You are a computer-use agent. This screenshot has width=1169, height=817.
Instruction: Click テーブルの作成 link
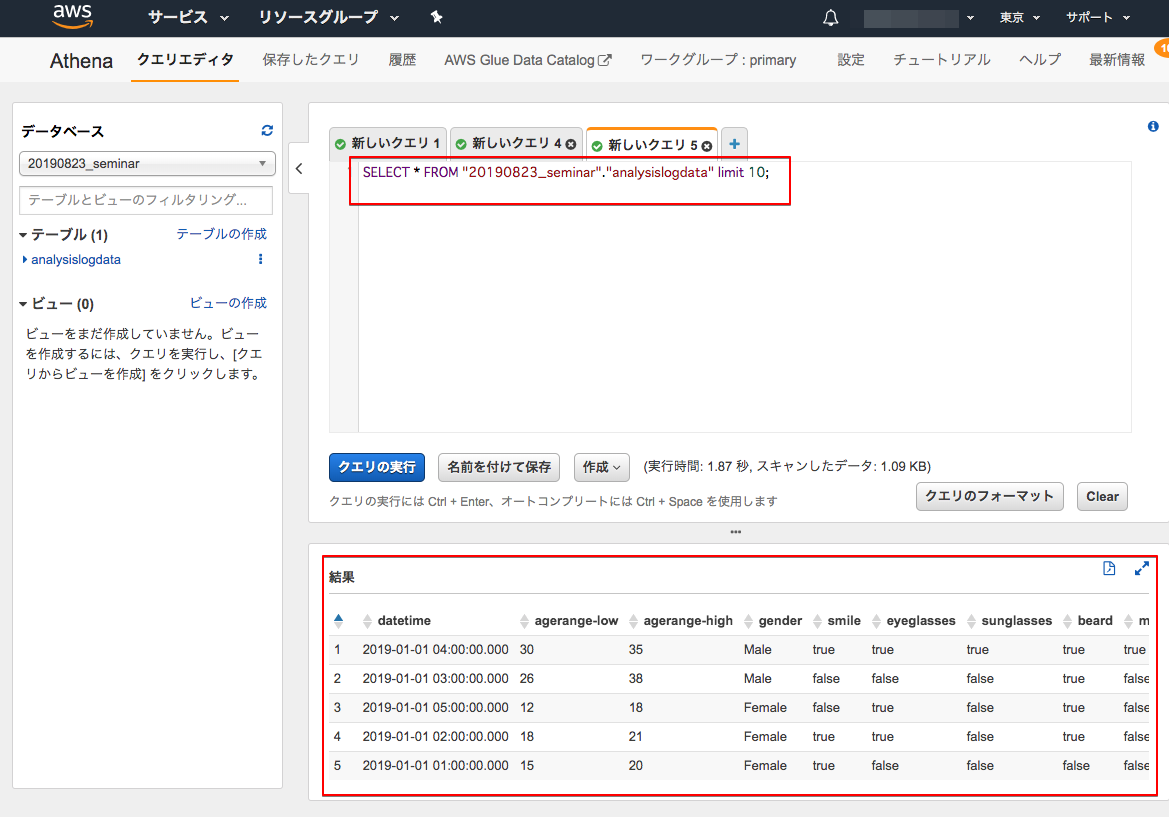(221, 234)
